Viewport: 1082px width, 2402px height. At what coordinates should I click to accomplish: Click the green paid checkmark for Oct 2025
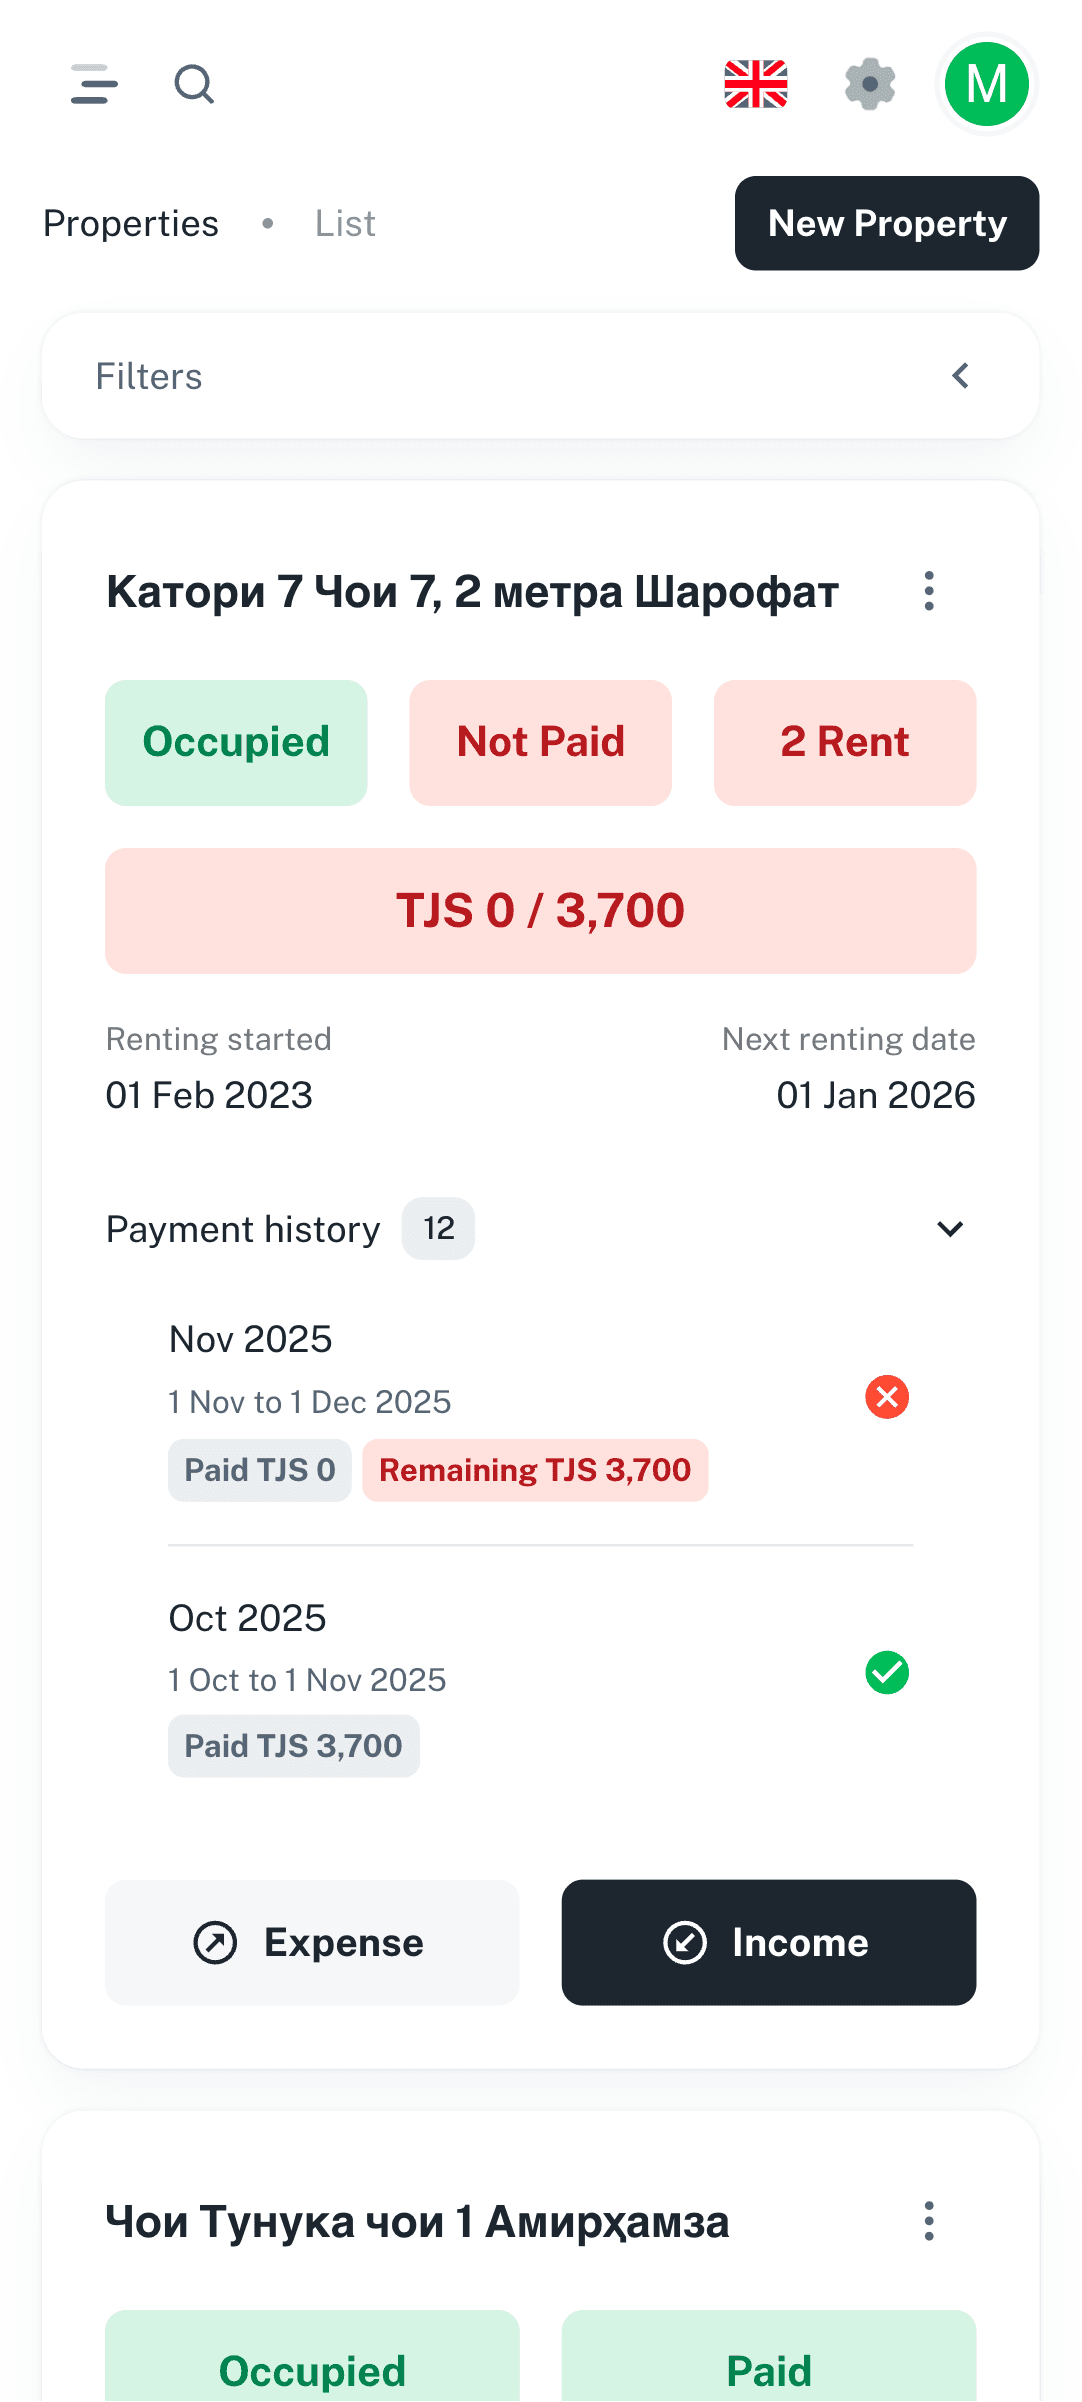coord(887,1672)
